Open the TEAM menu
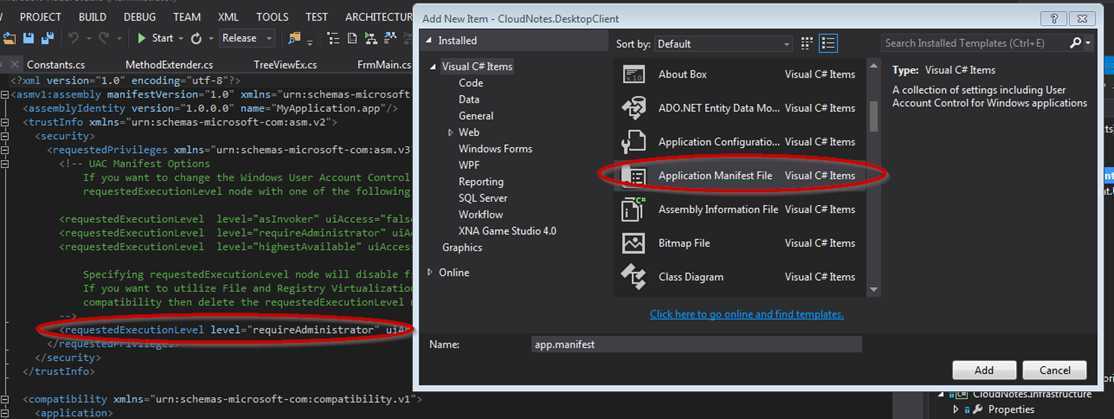1114x419 pixels. coord(187,16)
